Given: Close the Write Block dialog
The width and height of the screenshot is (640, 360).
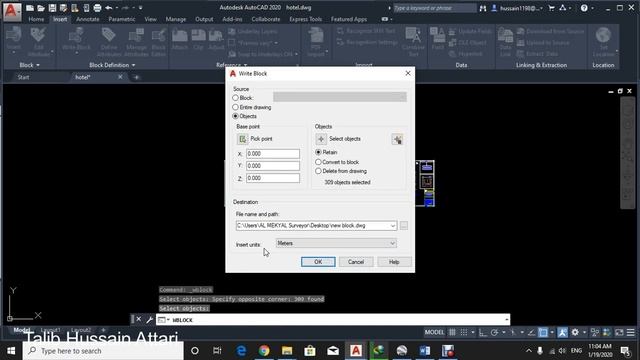Looking at the screenshot, I should [408, 73].
